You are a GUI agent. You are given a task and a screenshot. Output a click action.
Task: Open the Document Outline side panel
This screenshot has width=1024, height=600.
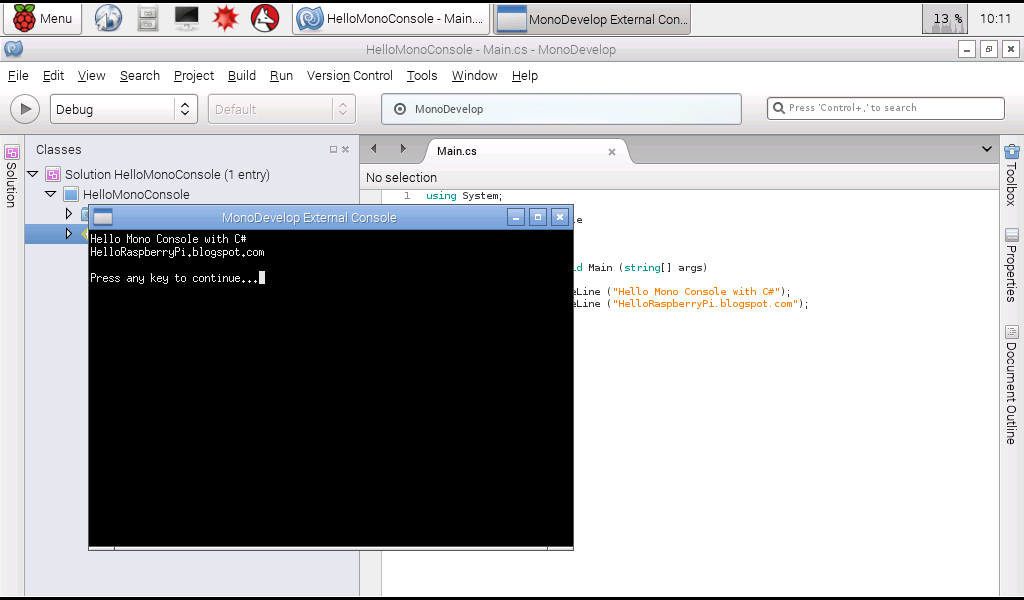[1011, 385]
